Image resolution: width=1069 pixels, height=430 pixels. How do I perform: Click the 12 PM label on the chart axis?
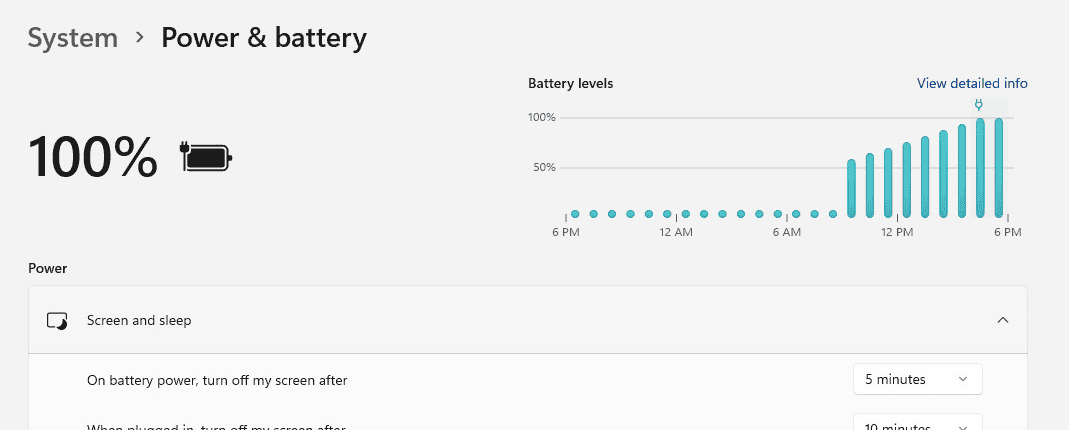point(897,233)
